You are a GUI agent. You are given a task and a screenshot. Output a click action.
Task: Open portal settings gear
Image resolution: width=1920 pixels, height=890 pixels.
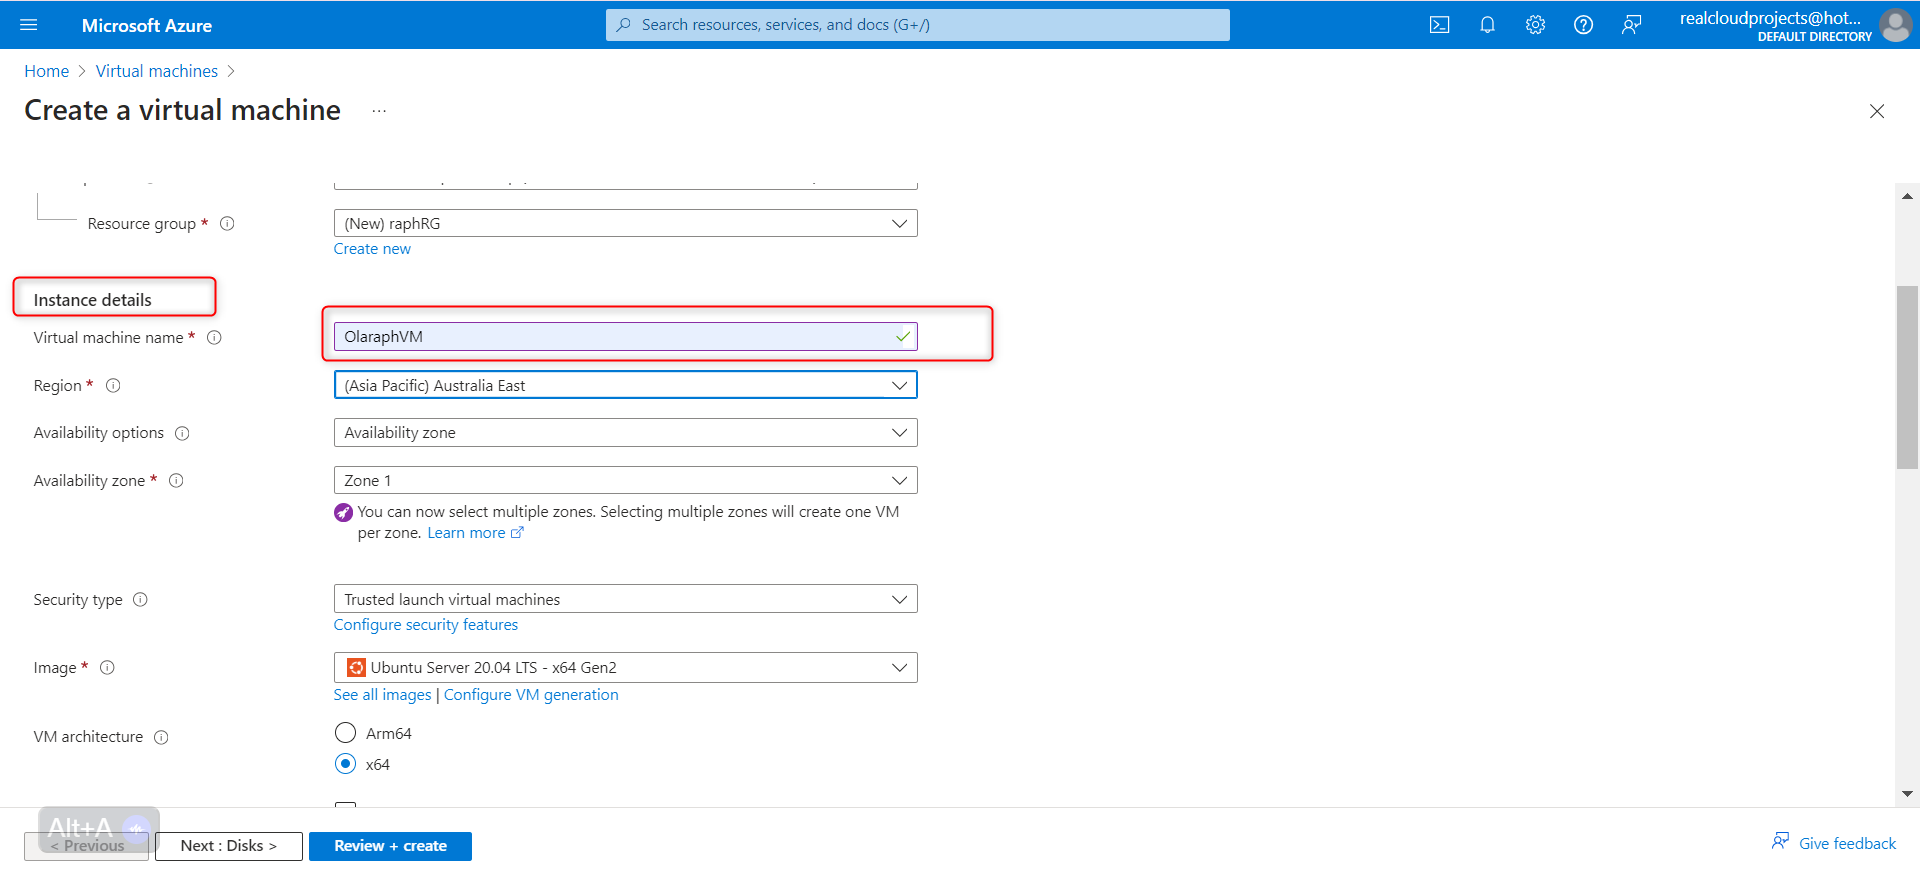[1535, 25]
